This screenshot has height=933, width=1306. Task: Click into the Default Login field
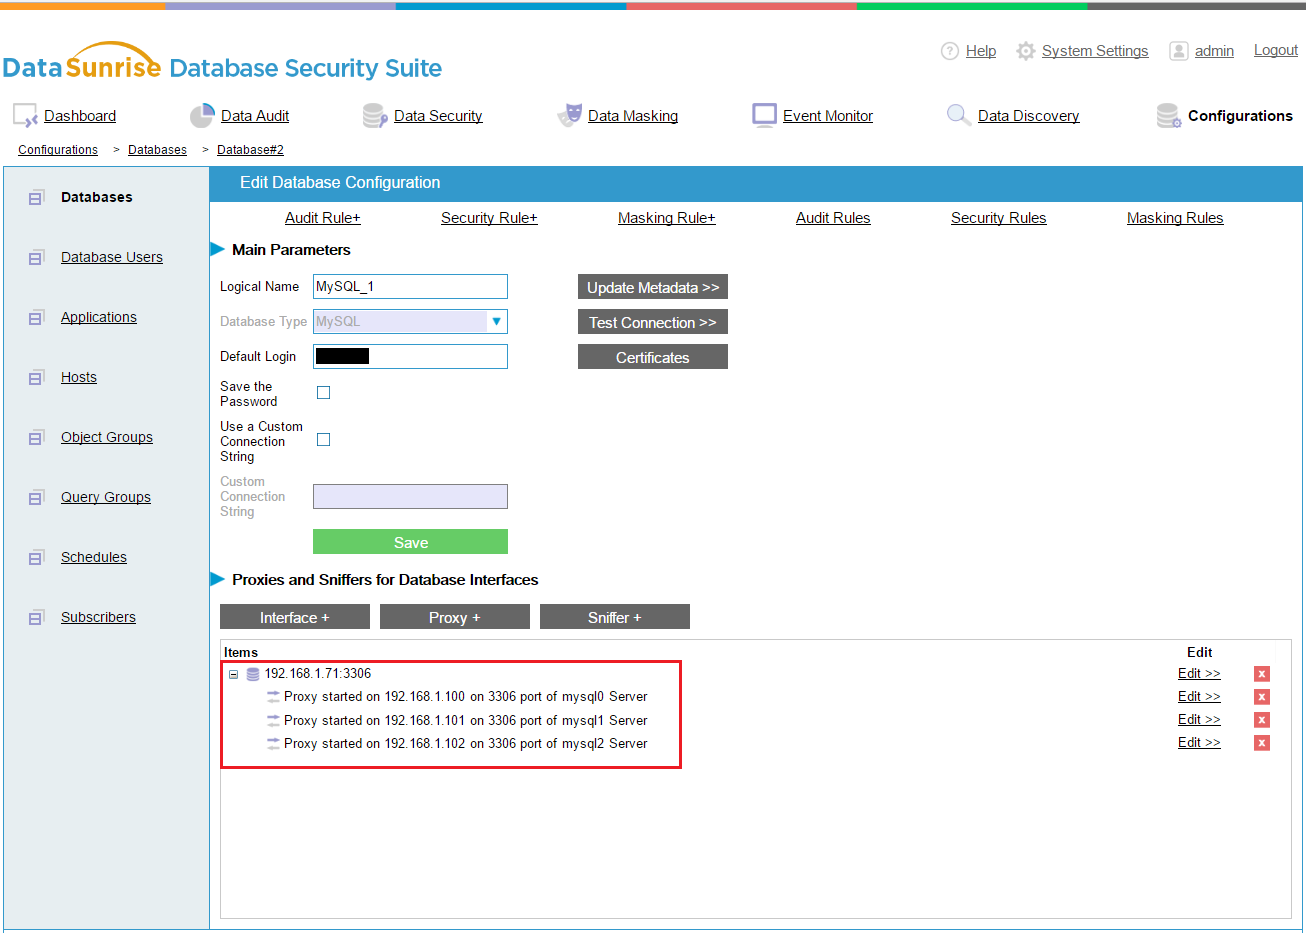410,356
